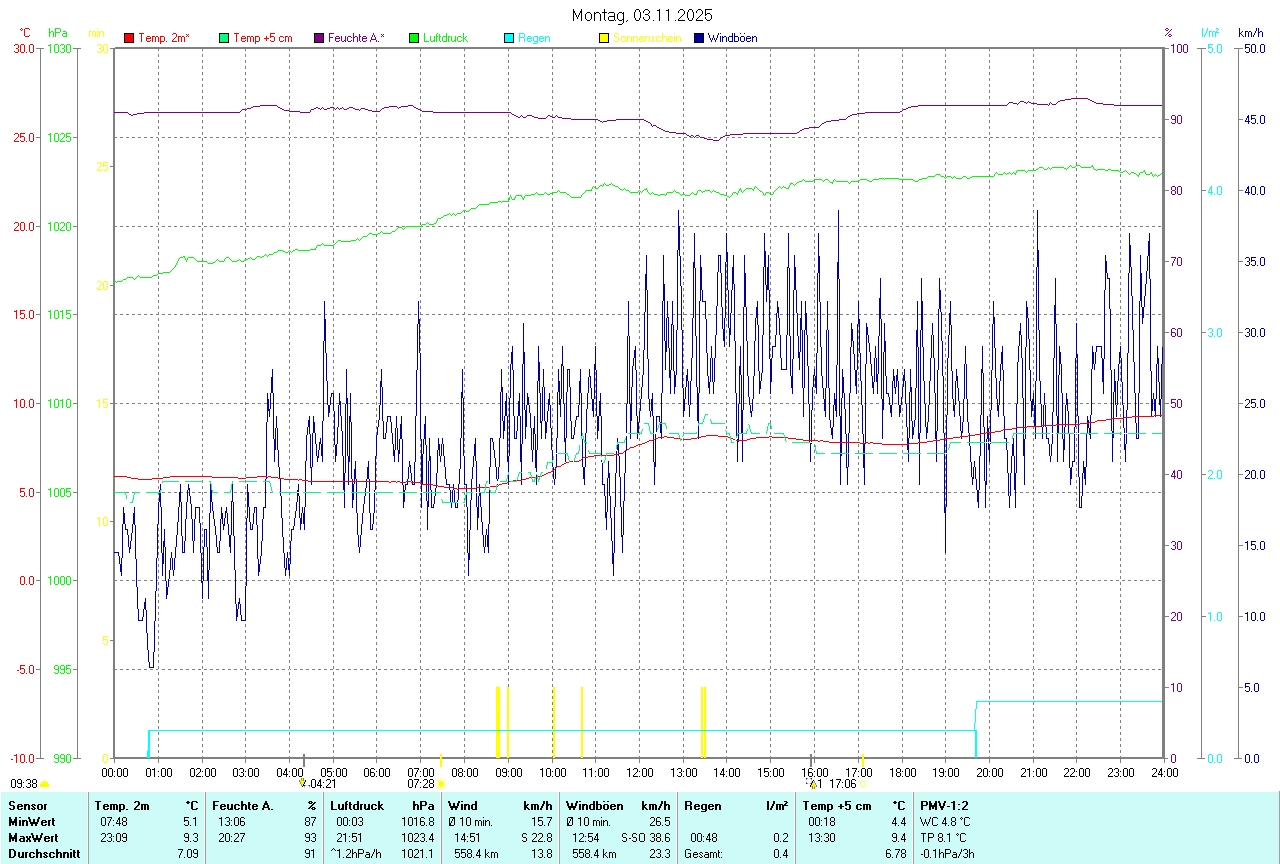
Task: Click the yellow Sonnenschein legend square
Action: tap(604, 38)
